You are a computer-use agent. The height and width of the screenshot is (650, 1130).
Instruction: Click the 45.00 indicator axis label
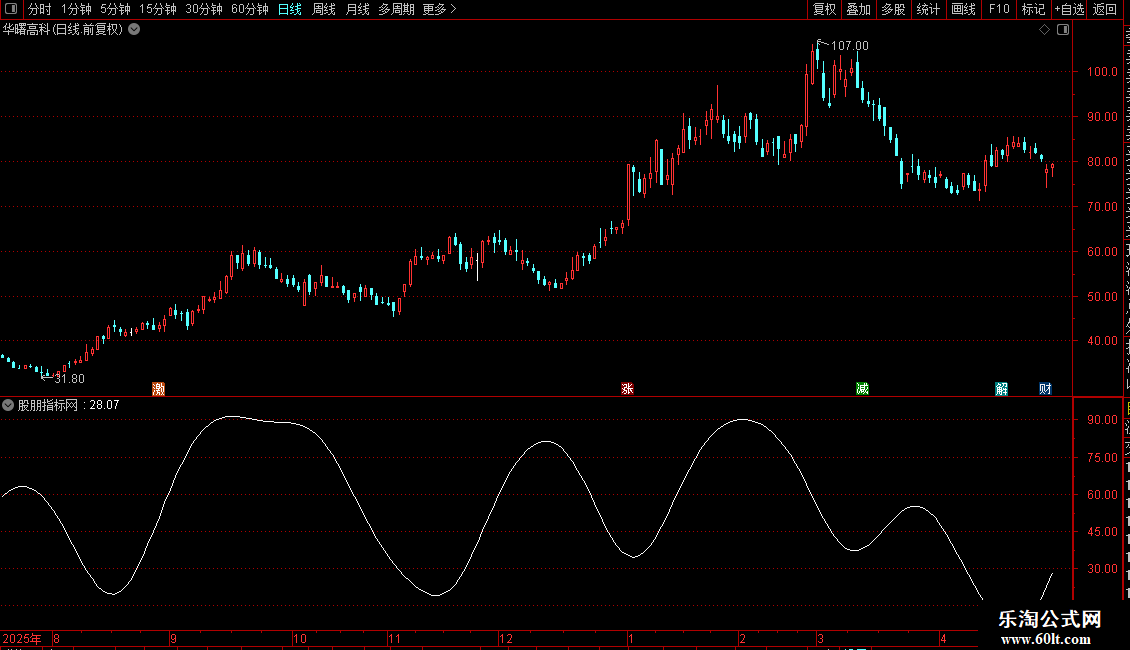pyautogui.click(x=1103, y=532)
